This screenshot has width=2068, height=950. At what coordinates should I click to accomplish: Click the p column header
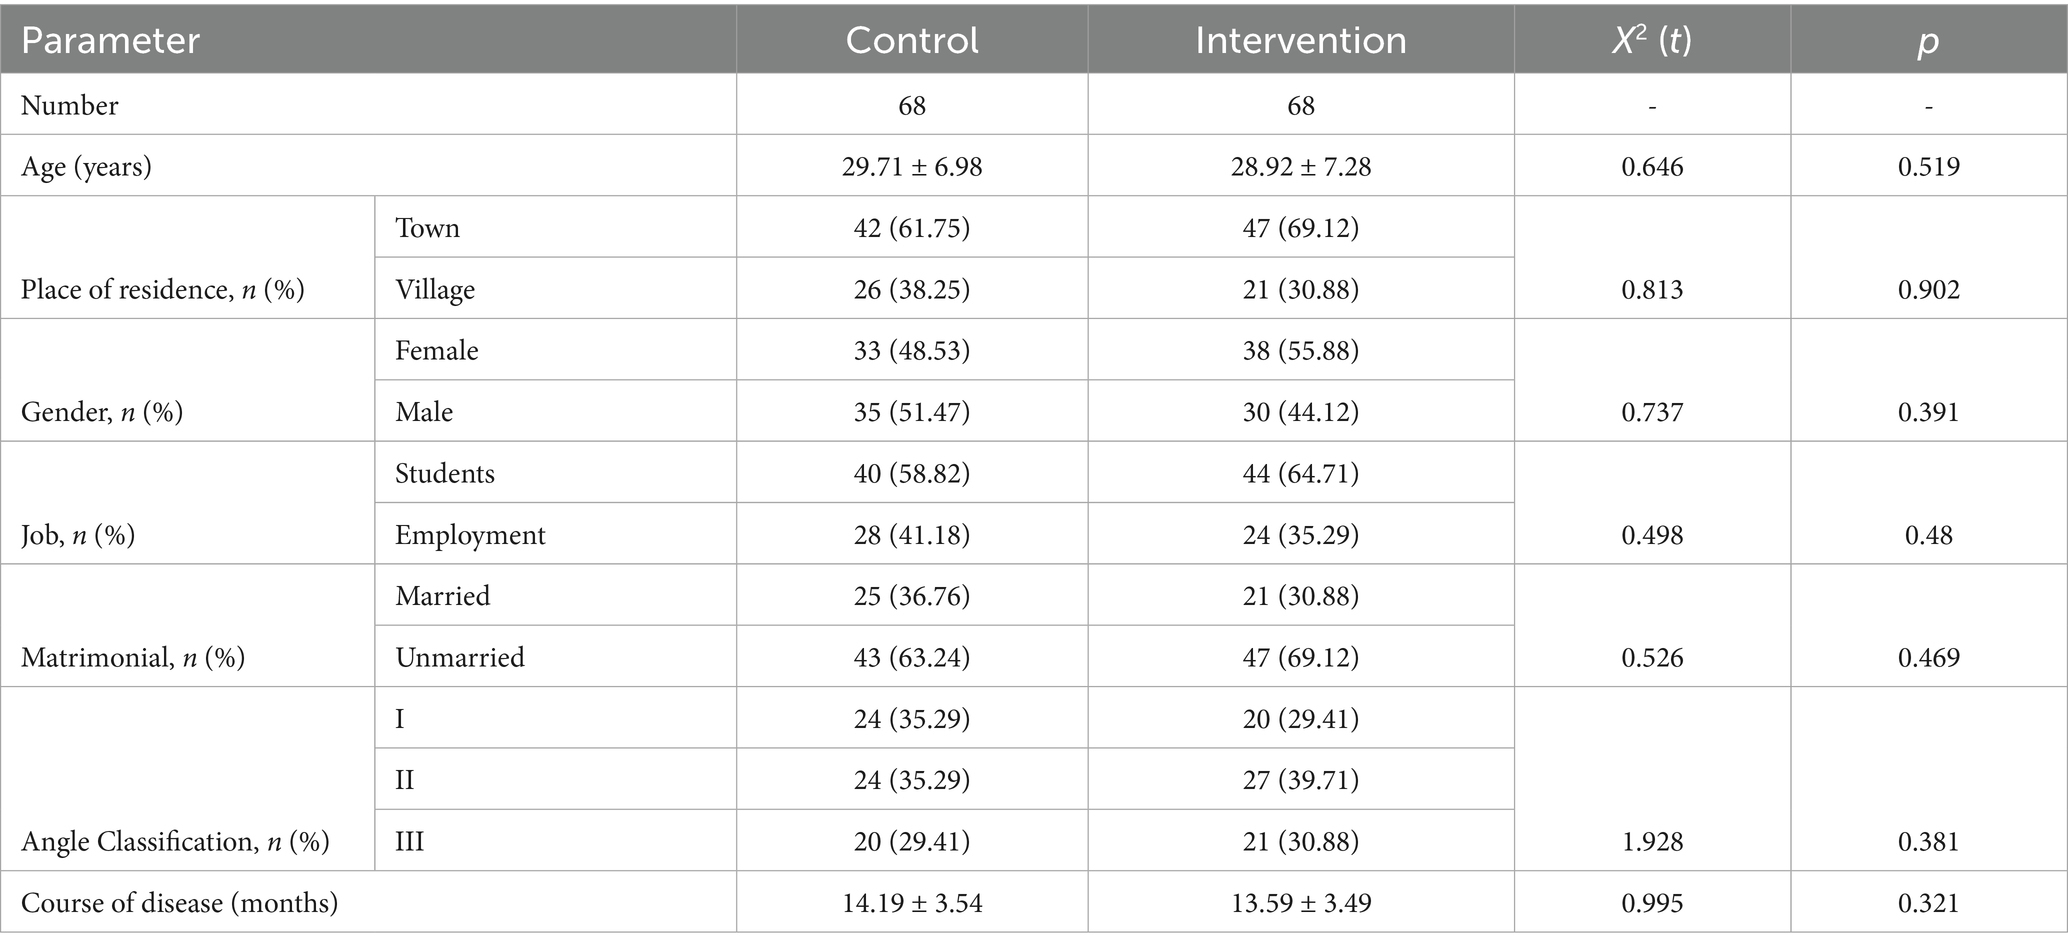[x=1928, y=40]
